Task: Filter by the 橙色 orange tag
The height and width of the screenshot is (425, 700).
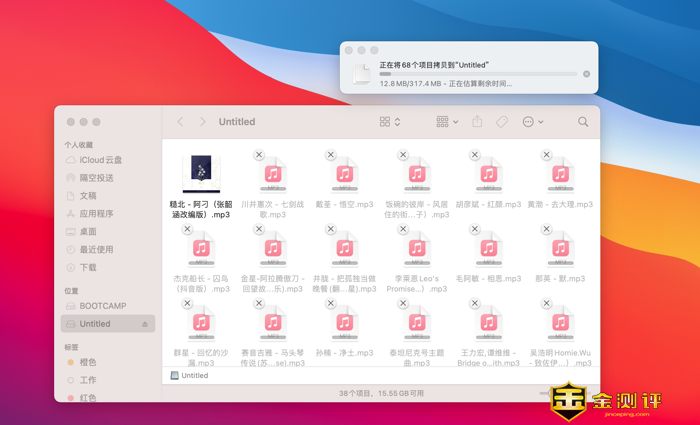Action: click(88, 363)
